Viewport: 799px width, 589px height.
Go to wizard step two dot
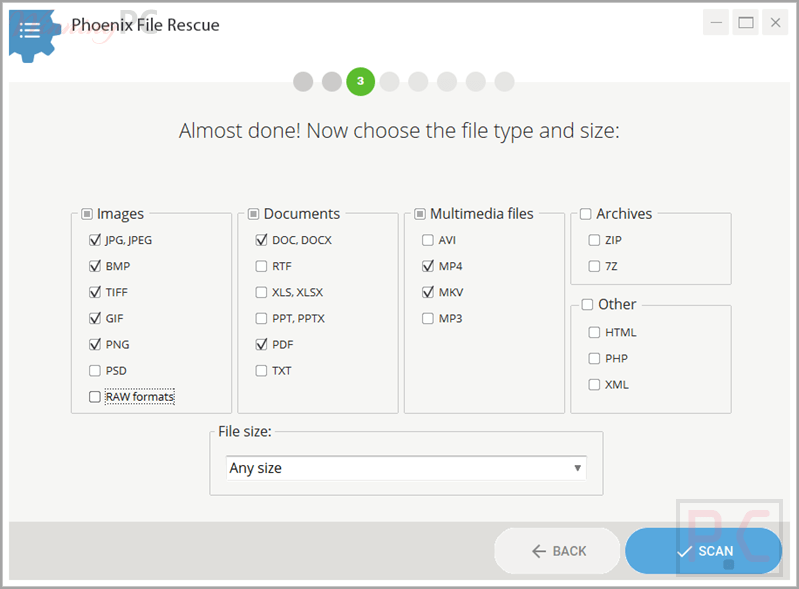tap(332, 82)
